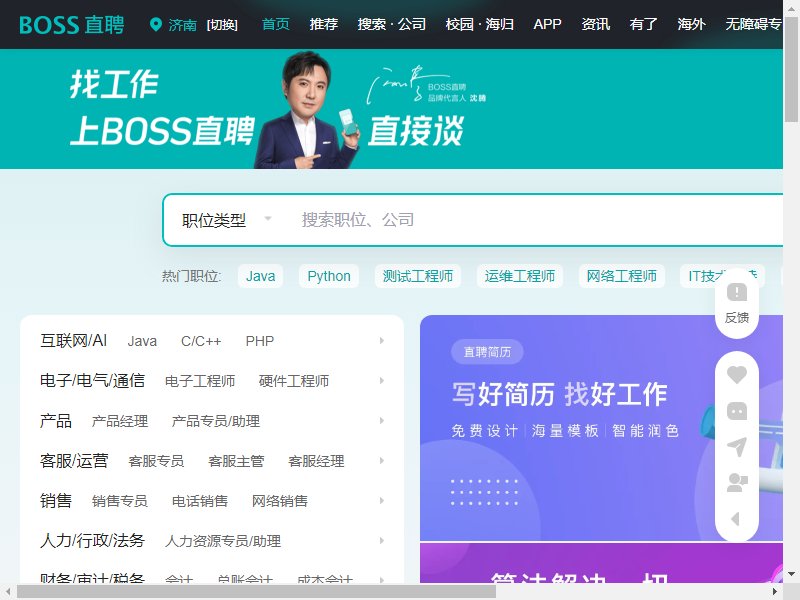Open the 客服经理 job link
This screenshot has height=600, width=800.
click(316, 461)
